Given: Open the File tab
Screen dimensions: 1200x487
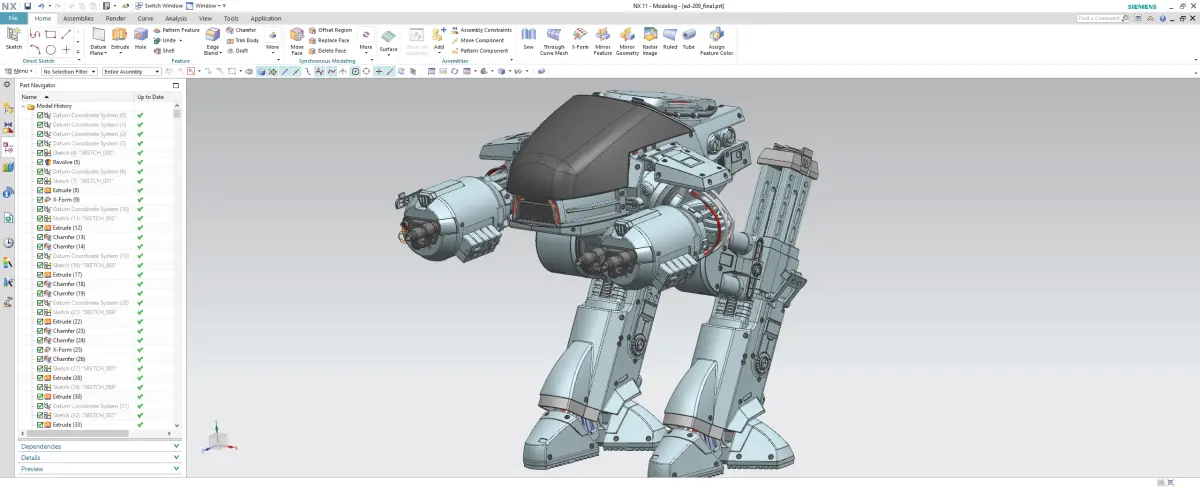Looking at the screenshot, I should [x=14, y=18].
